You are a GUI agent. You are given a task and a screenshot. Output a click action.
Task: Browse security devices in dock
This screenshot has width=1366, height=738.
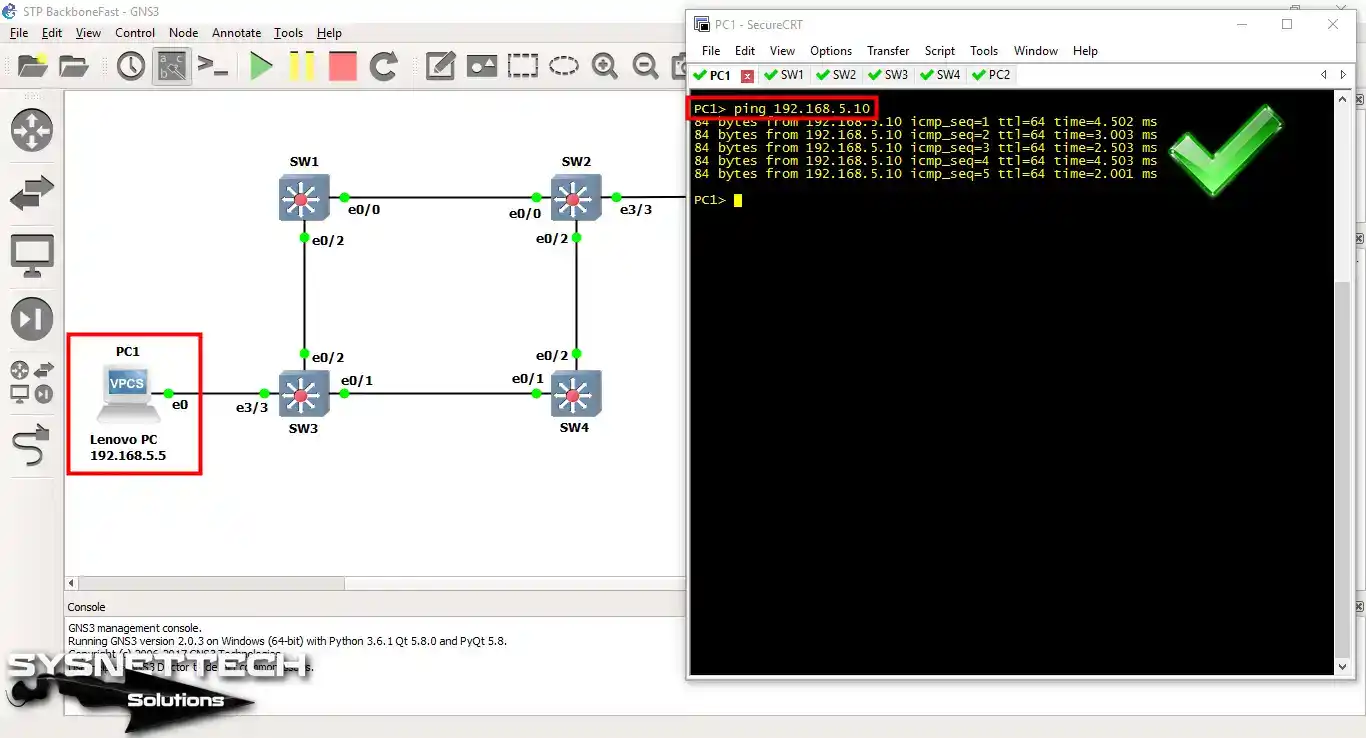tap(32, 320)
